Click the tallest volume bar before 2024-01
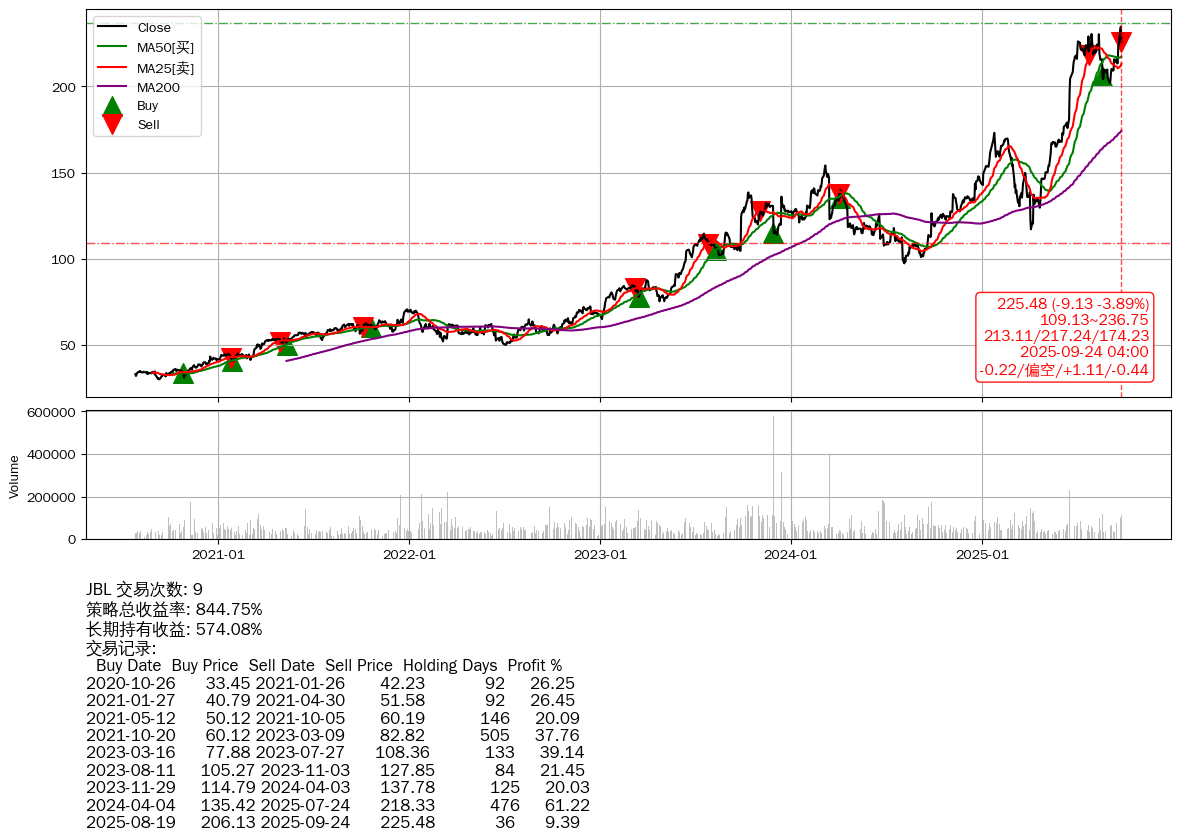Image resolution: width=1180 pixels, height=840 pixels. 773,478
